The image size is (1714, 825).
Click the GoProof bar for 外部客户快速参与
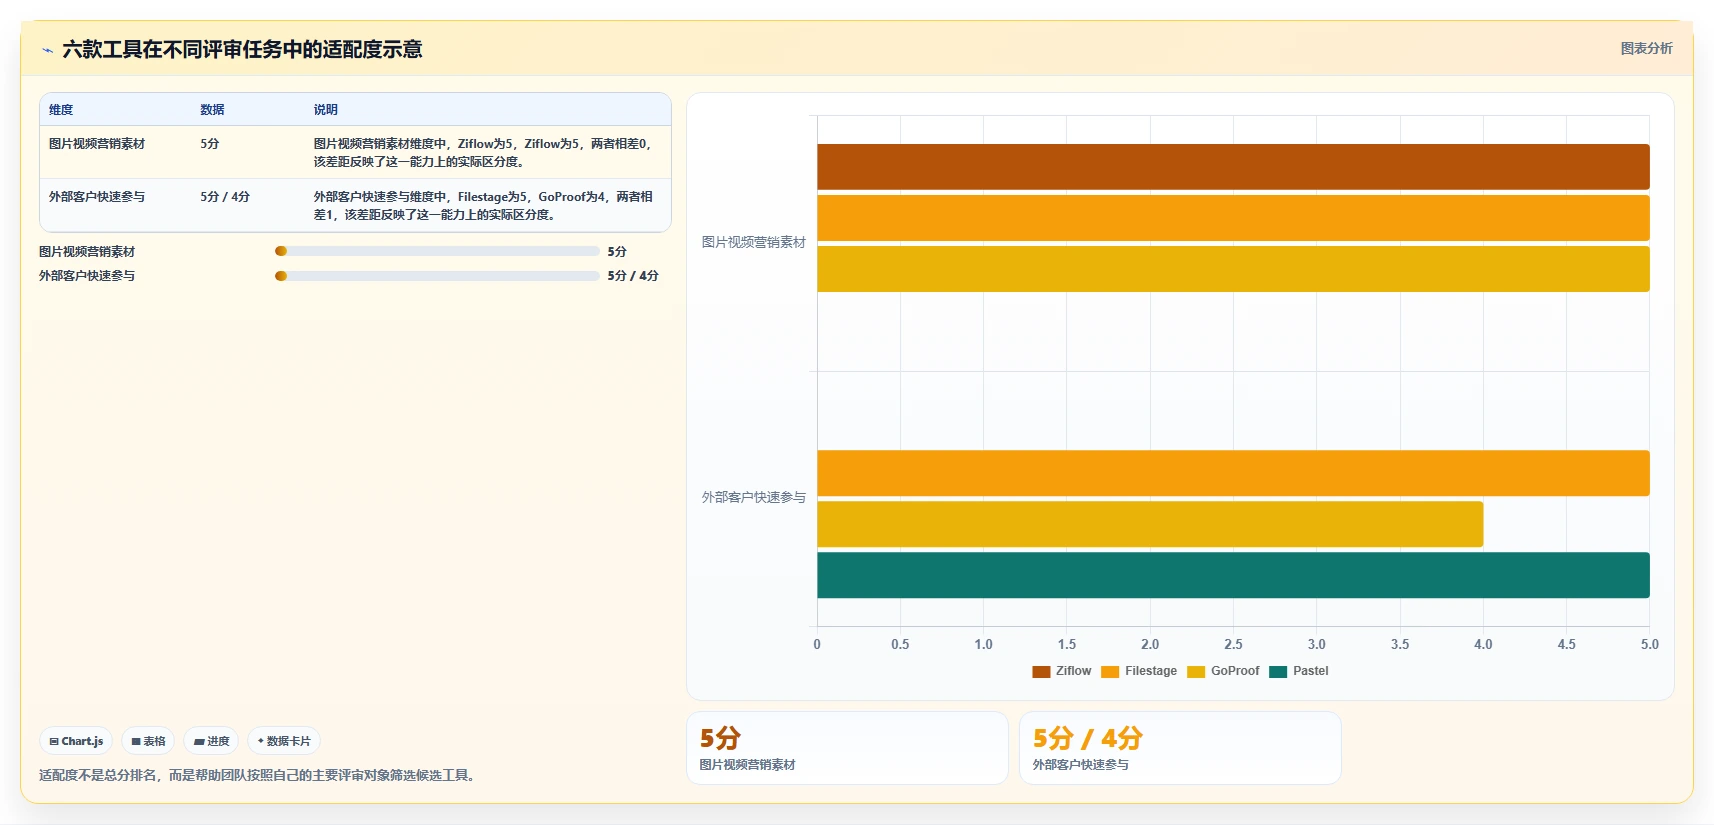click(1150, 524)
